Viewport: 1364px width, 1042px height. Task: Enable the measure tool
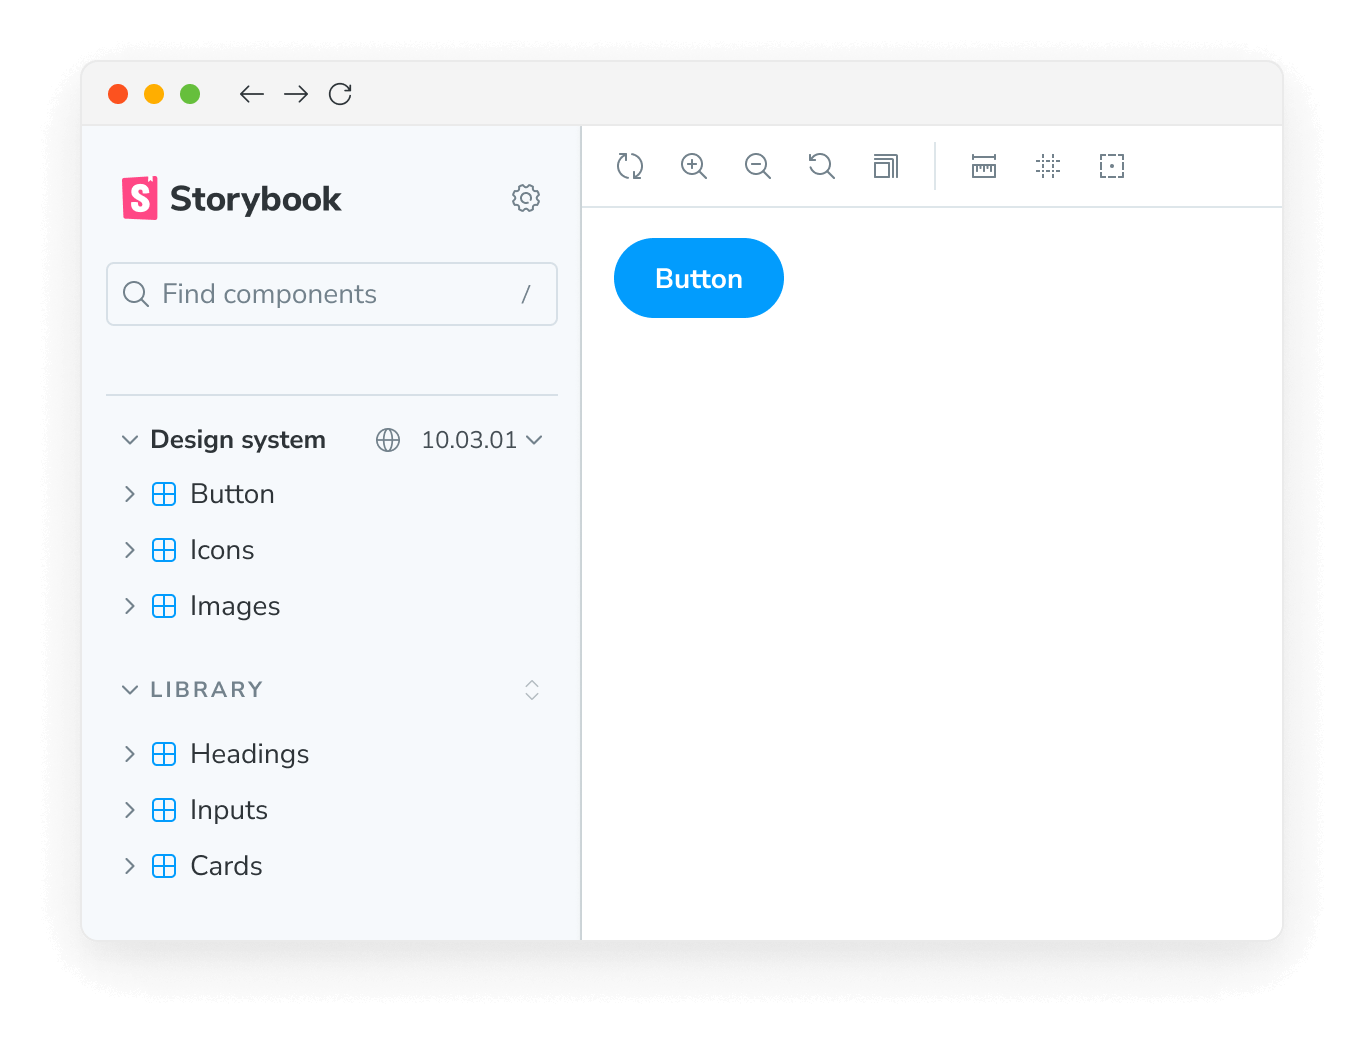(x=983, y=166)
